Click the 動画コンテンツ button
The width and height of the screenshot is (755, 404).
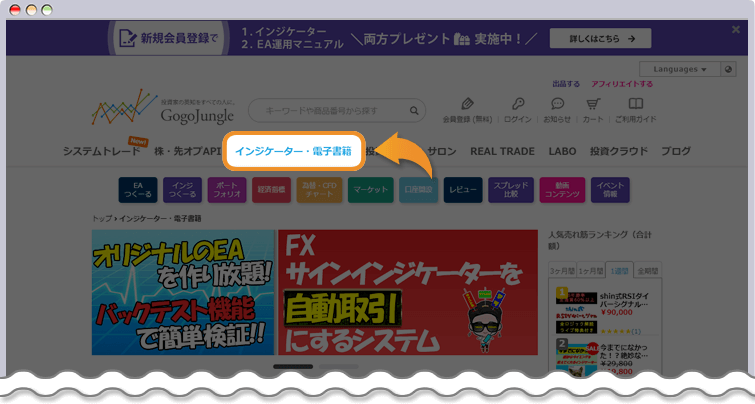[562, 190]
